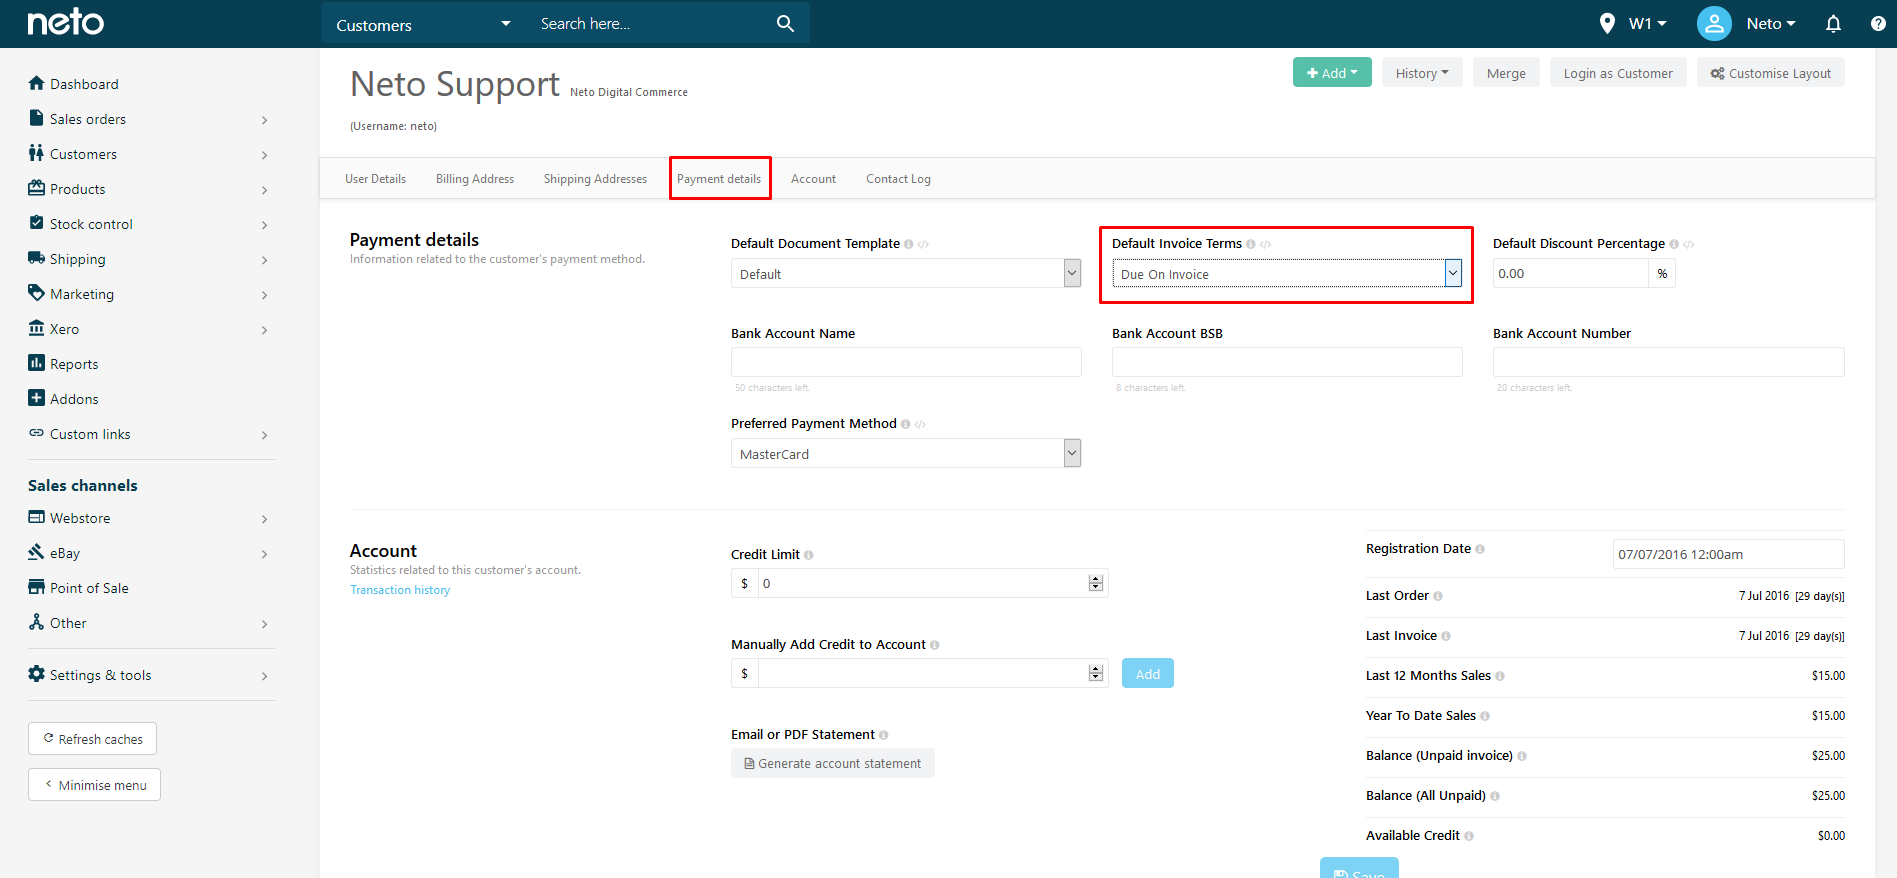
Task: Go to Dashboard in the sidebar
Action: (x=74, y=84)
